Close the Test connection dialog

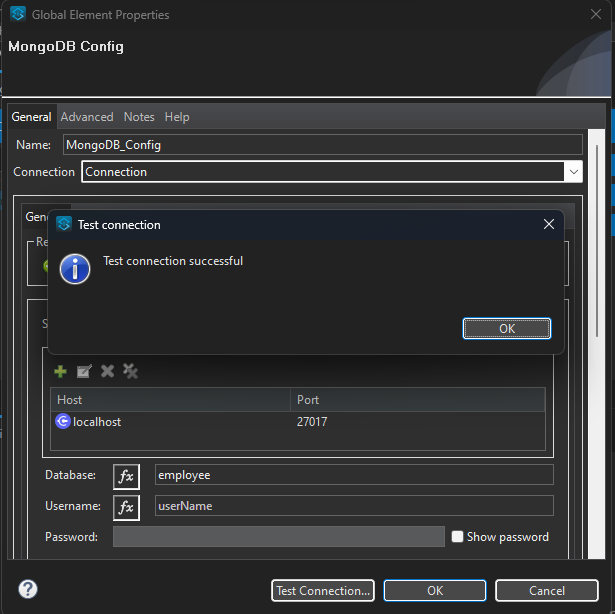point(548,225)
